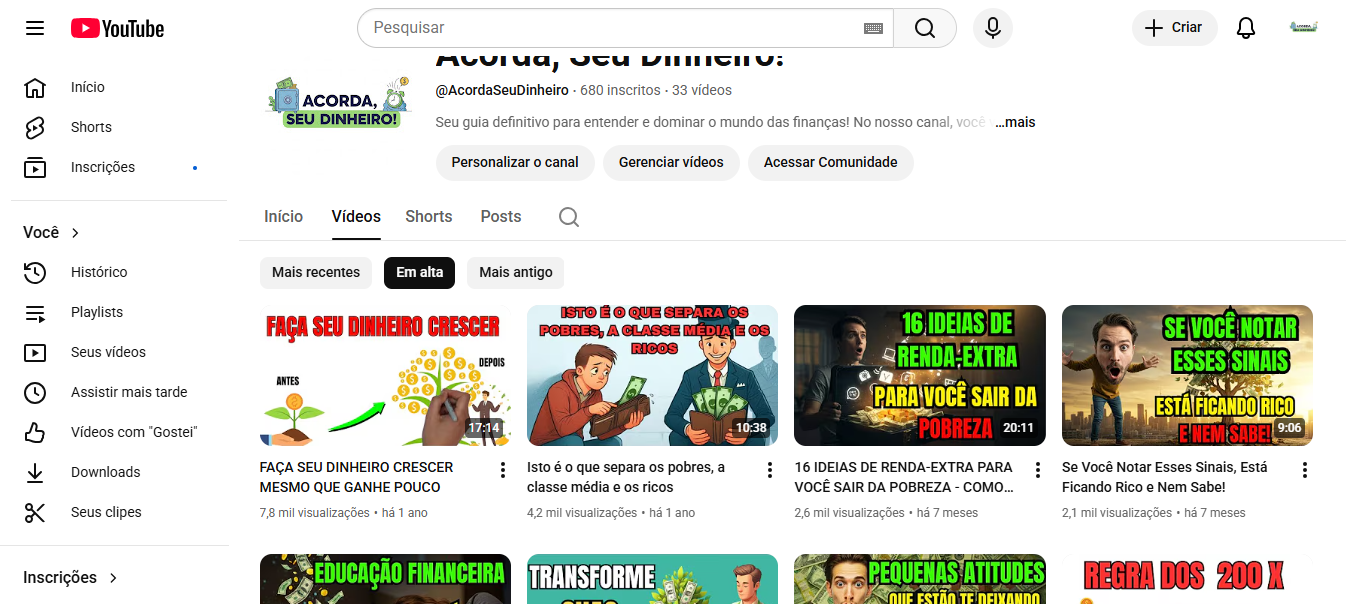Start voice search with microphone
The height and width of the screenshot is (604, 1346).
(x=993, y=28)
